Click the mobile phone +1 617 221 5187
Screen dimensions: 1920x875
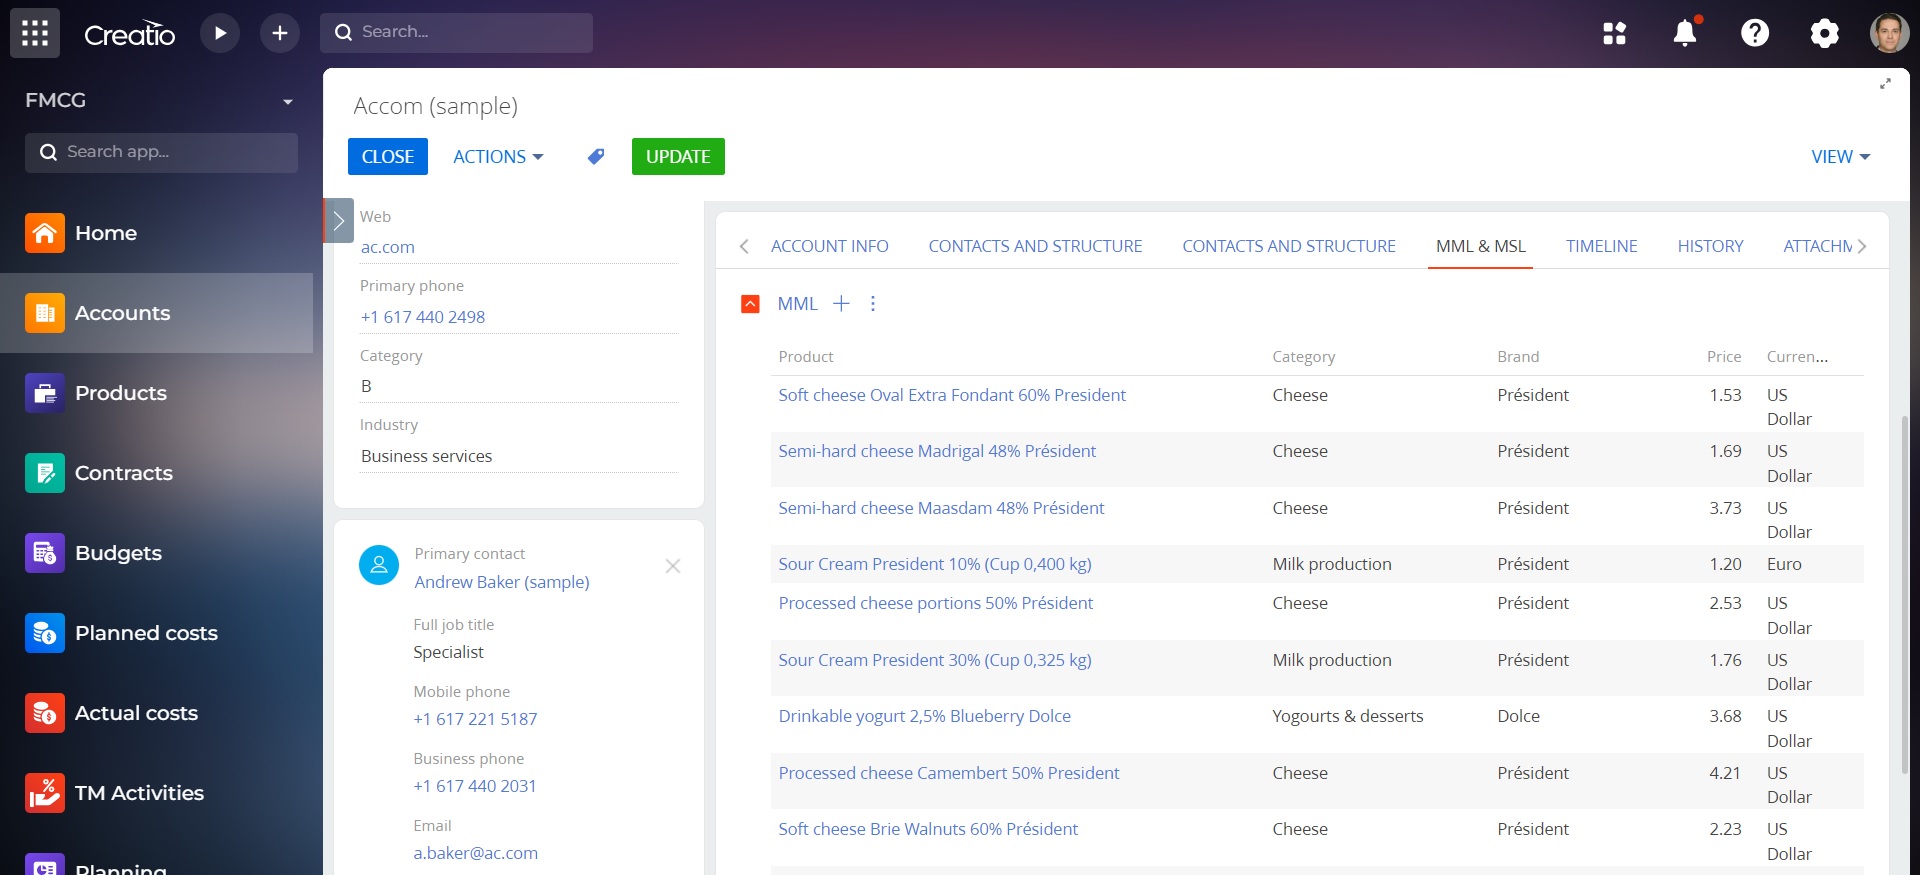coord(475,719)
